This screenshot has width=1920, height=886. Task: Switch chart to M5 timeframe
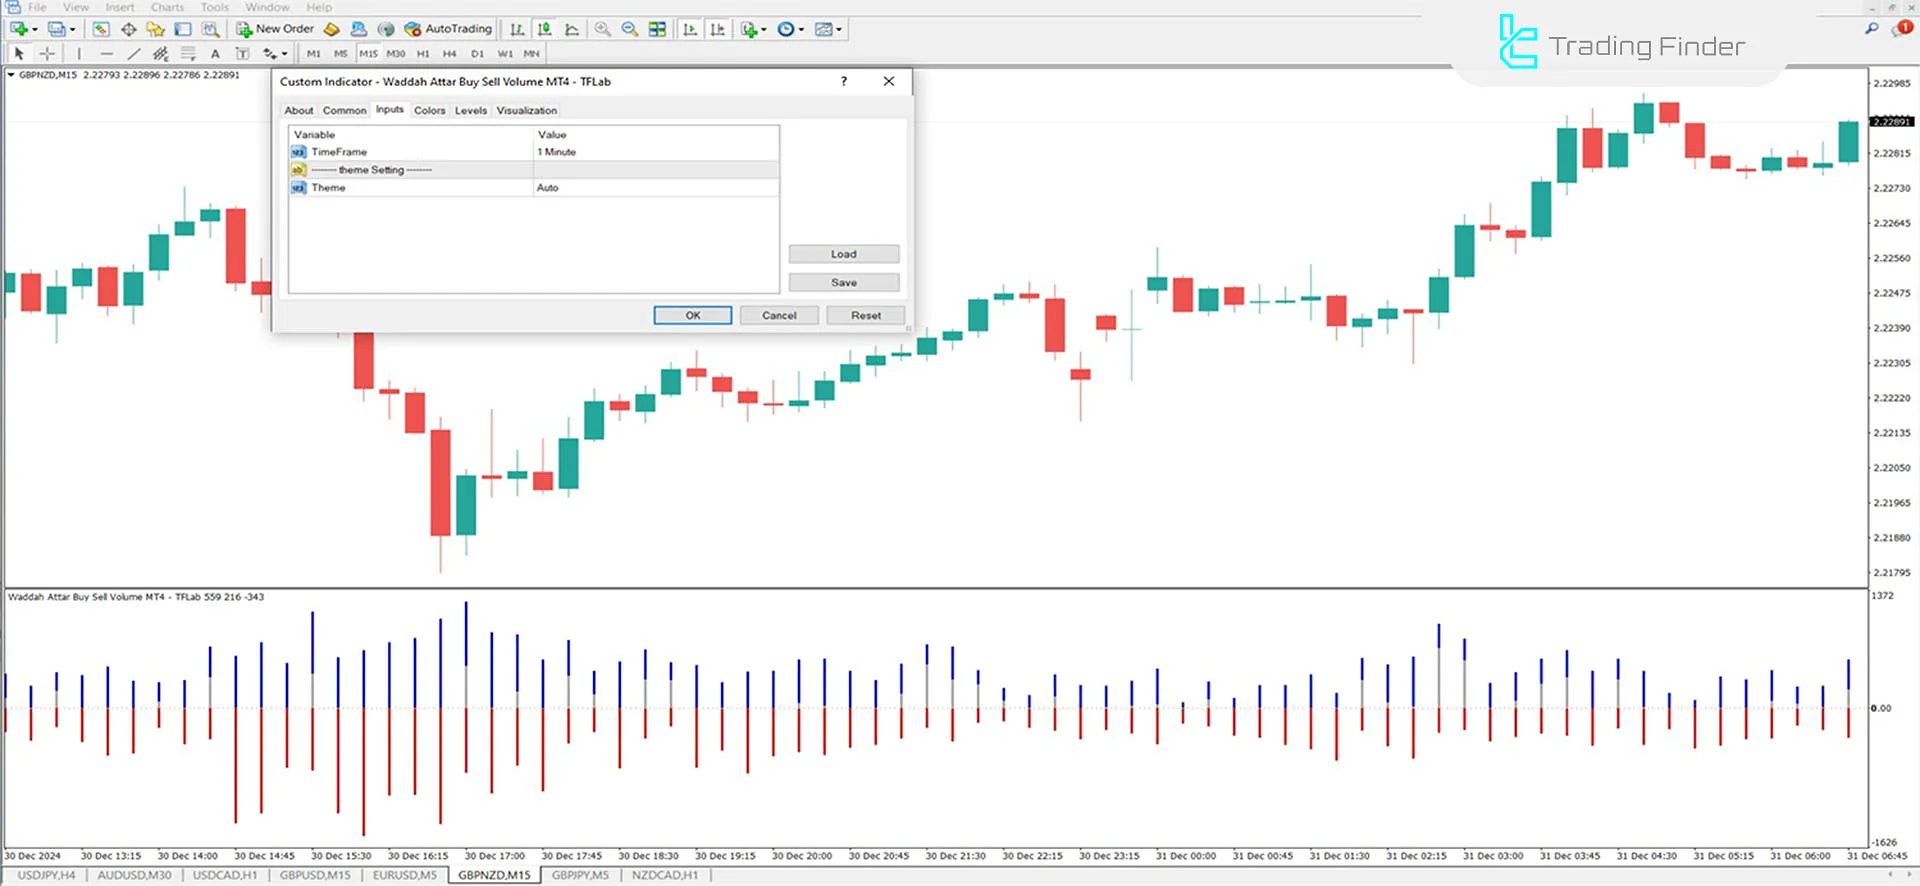(341, 54)
